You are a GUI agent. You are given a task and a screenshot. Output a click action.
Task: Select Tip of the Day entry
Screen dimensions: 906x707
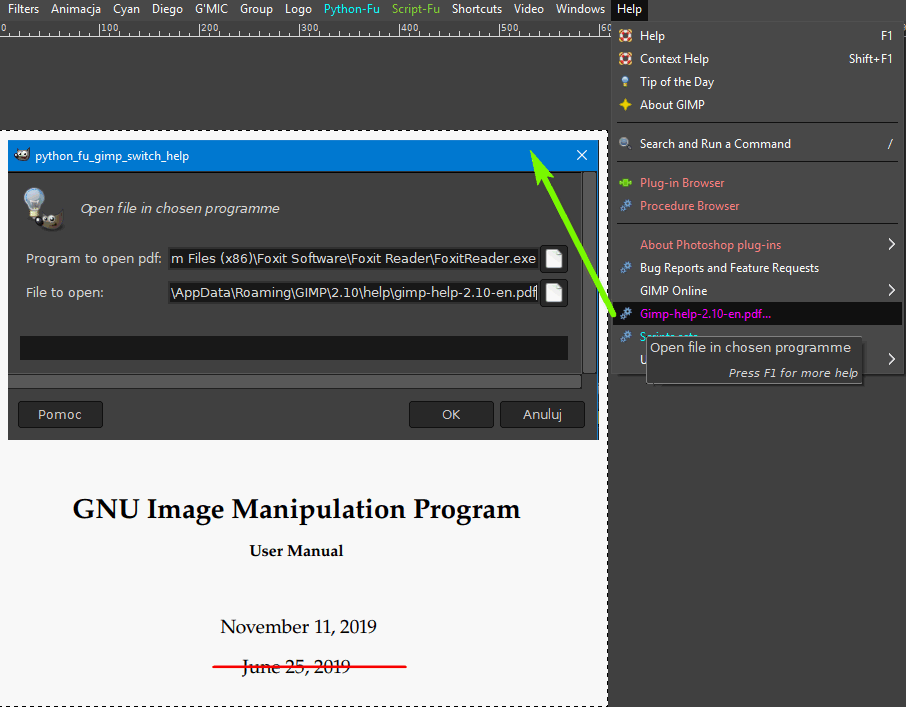(757, 82)
